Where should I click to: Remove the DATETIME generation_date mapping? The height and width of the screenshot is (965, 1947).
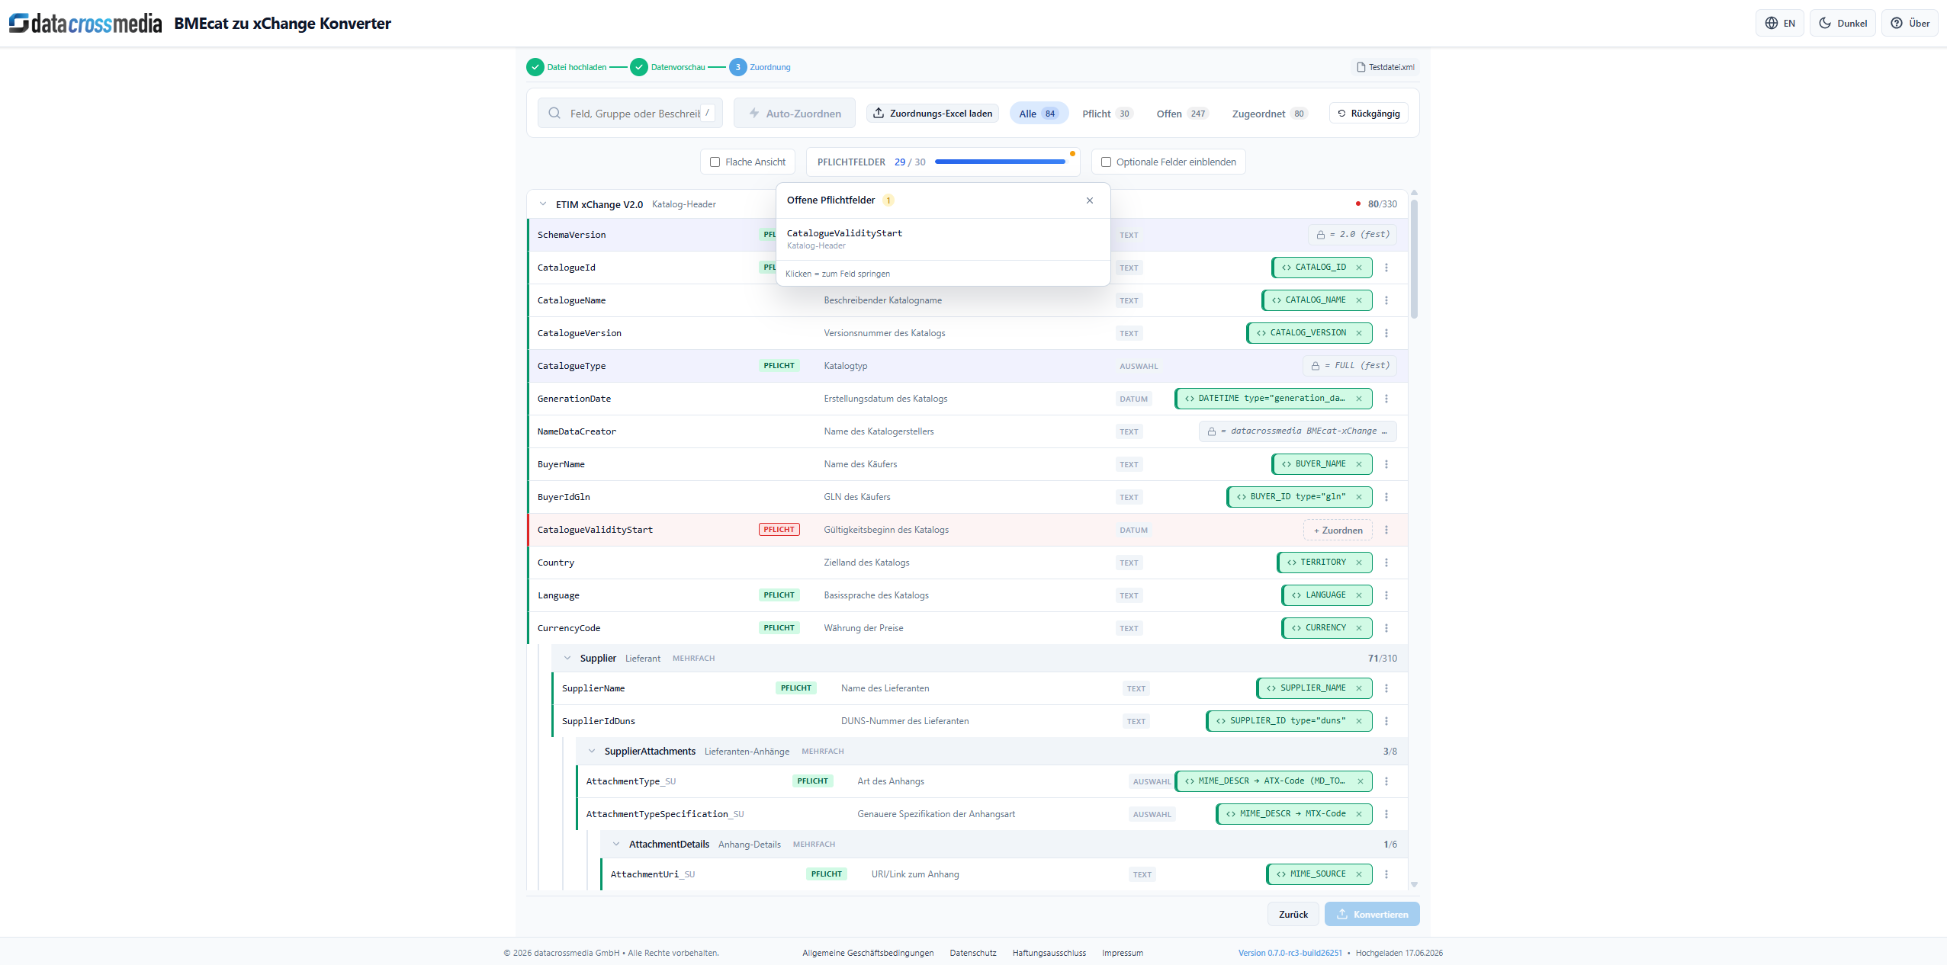coord(1359,398)
